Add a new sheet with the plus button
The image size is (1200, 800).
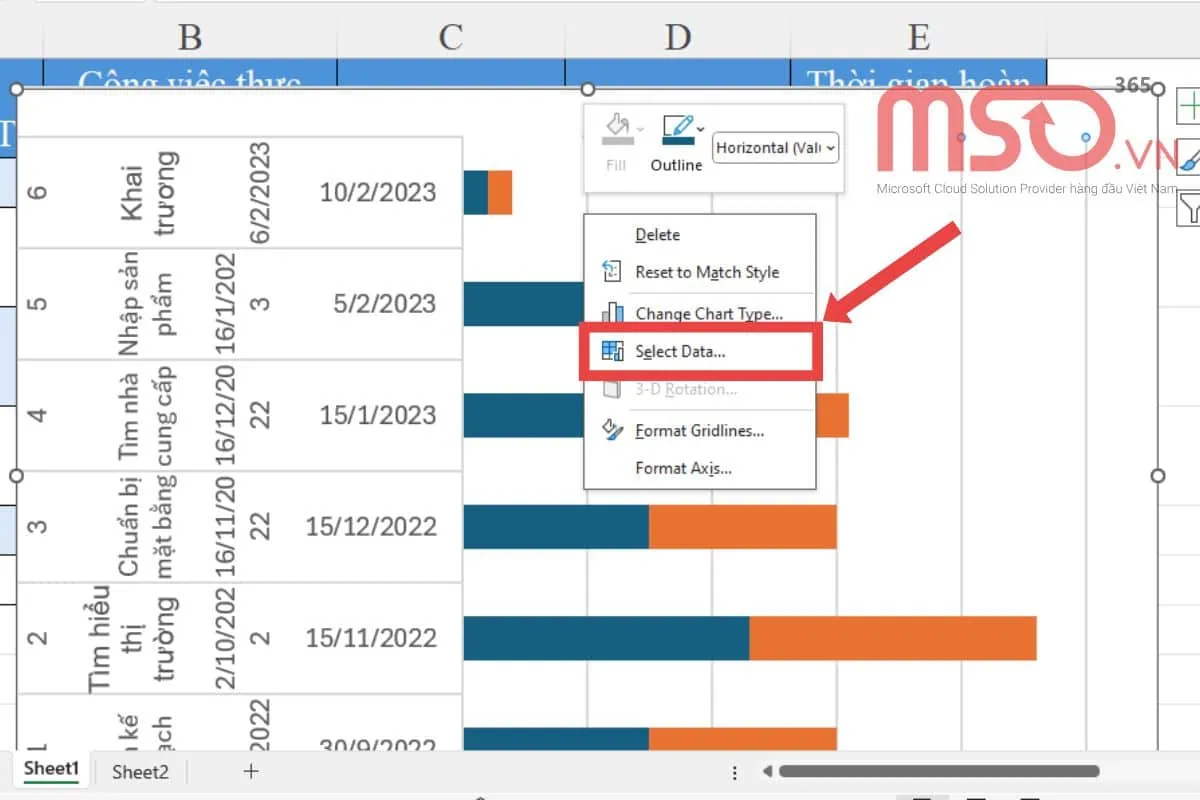[x=250, y=771]
